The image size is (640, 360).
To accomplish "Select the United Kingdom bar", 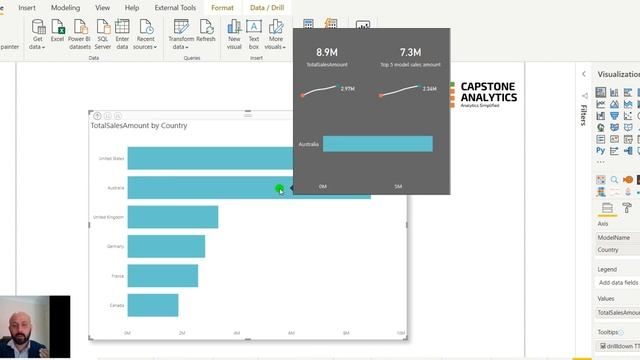I will (173, 217).
